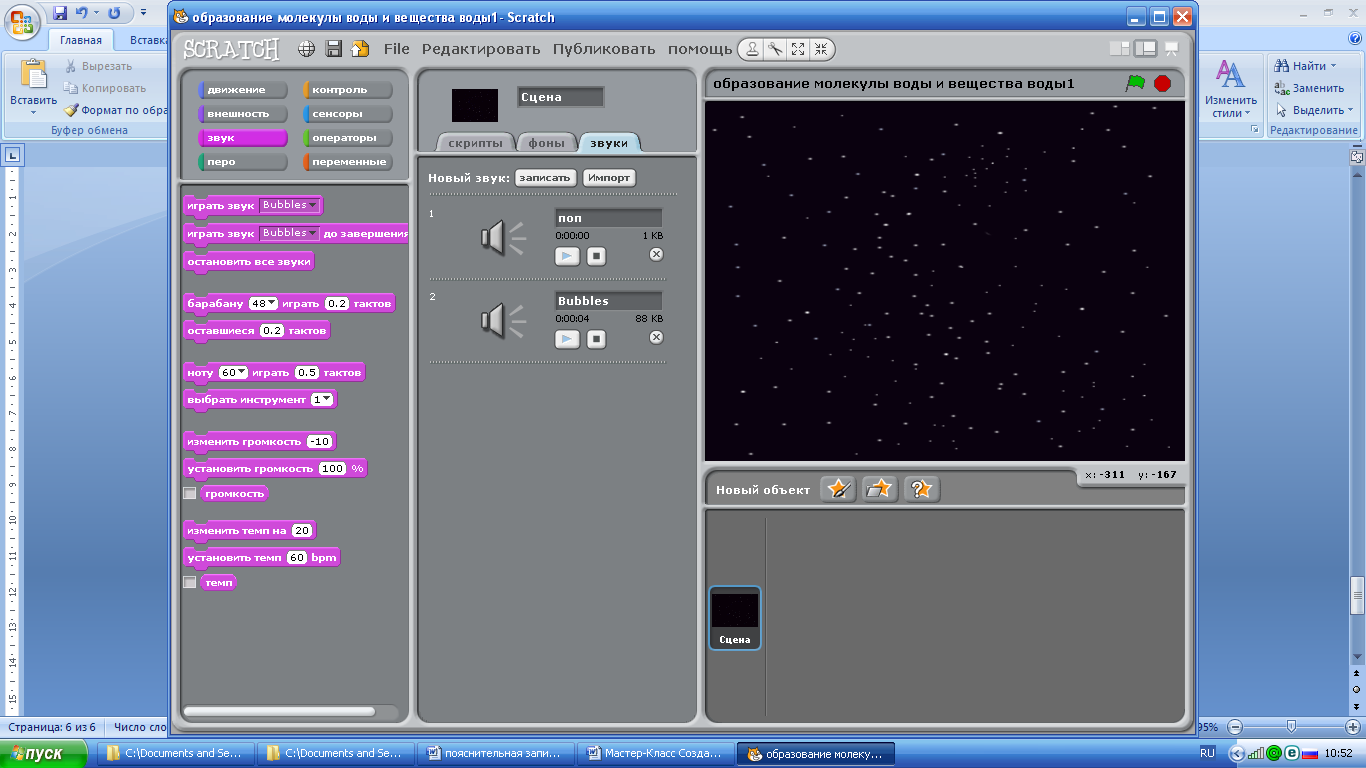Tick the темп reporter checkbox
This screenshot has width=1366, height=768.
[190, 582]
